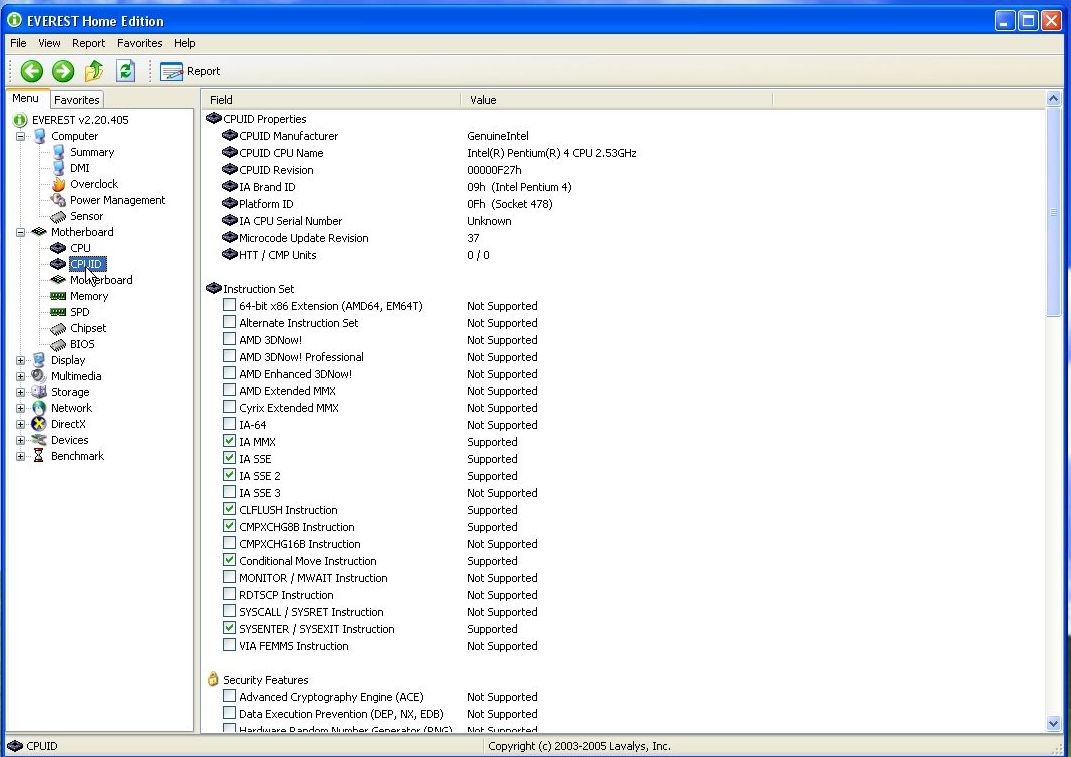
Task: Click the Memory module icon in tree
Action: (x=59, y=296)
